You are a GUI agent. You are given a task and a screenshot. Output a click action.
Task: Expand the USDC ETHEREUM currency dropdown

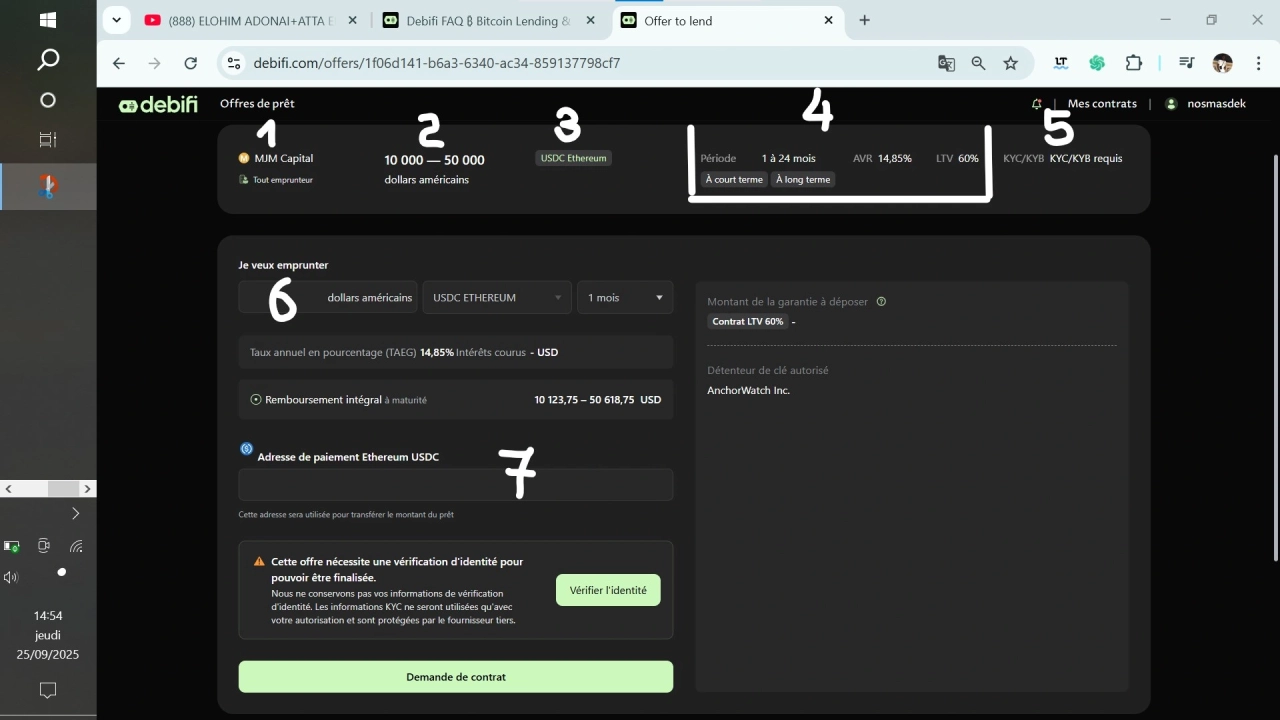[x=497, y=298]
